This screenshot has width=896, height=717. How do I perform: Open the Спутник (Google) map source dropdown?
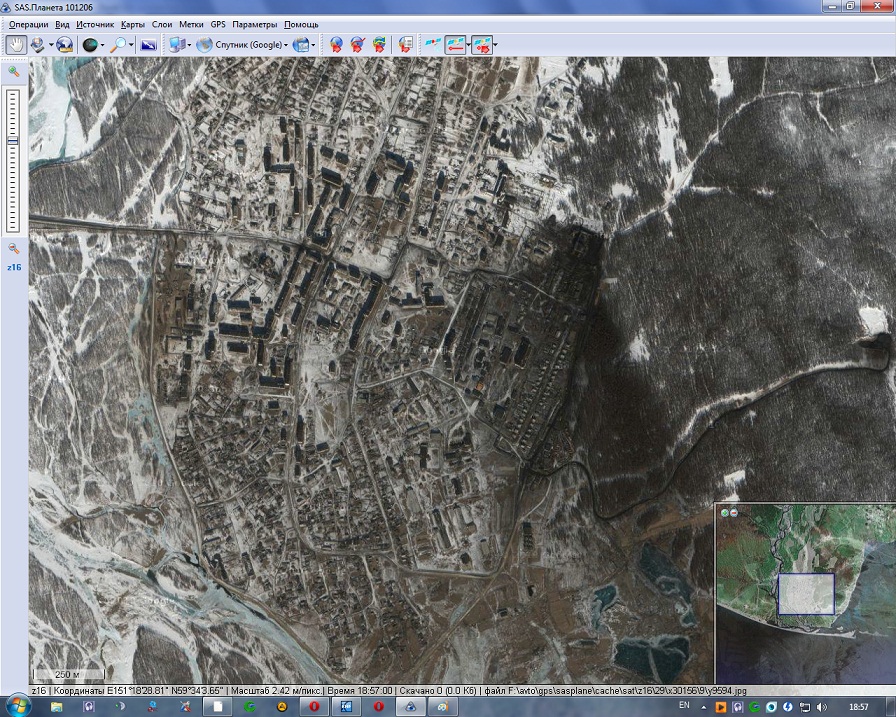[x=243, y=44]
